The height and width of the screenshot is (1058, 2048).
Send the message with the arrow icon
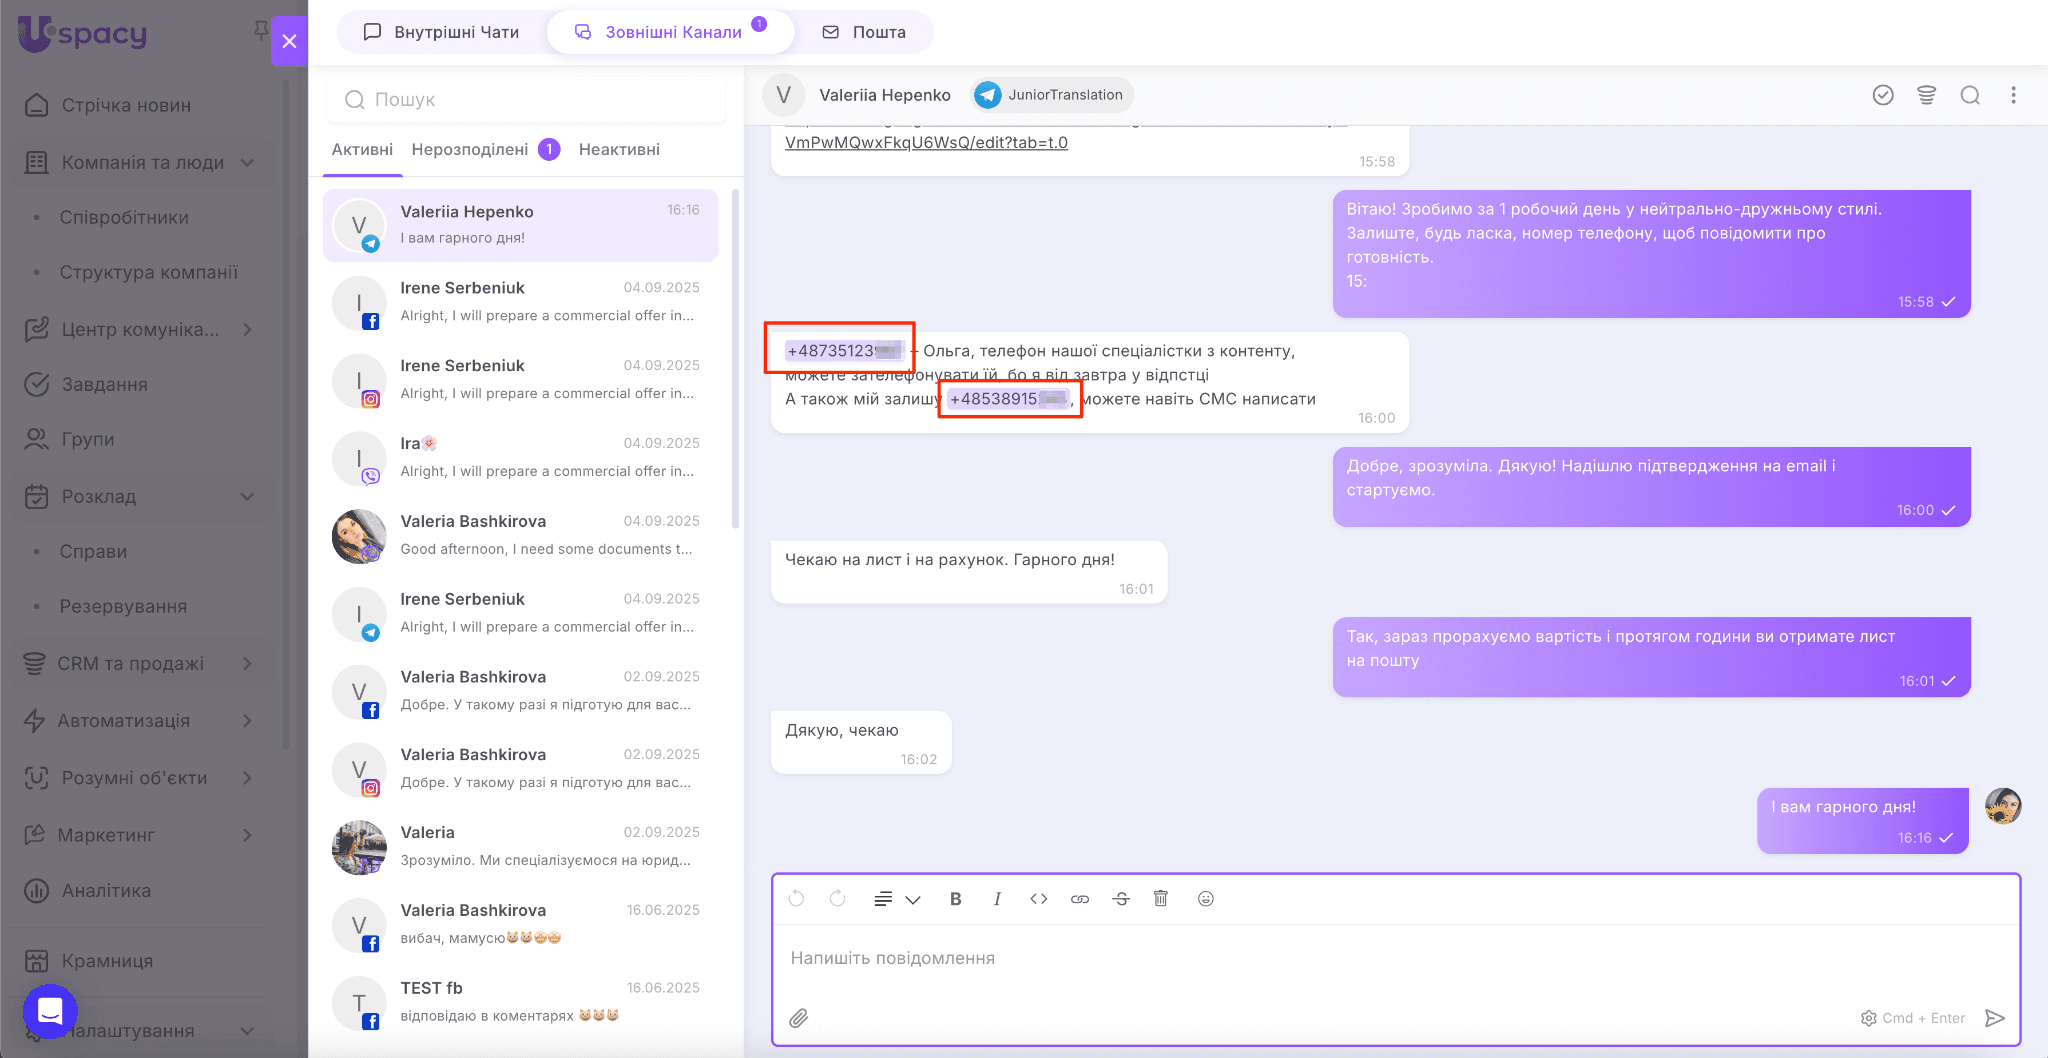pos(1995,1018)
